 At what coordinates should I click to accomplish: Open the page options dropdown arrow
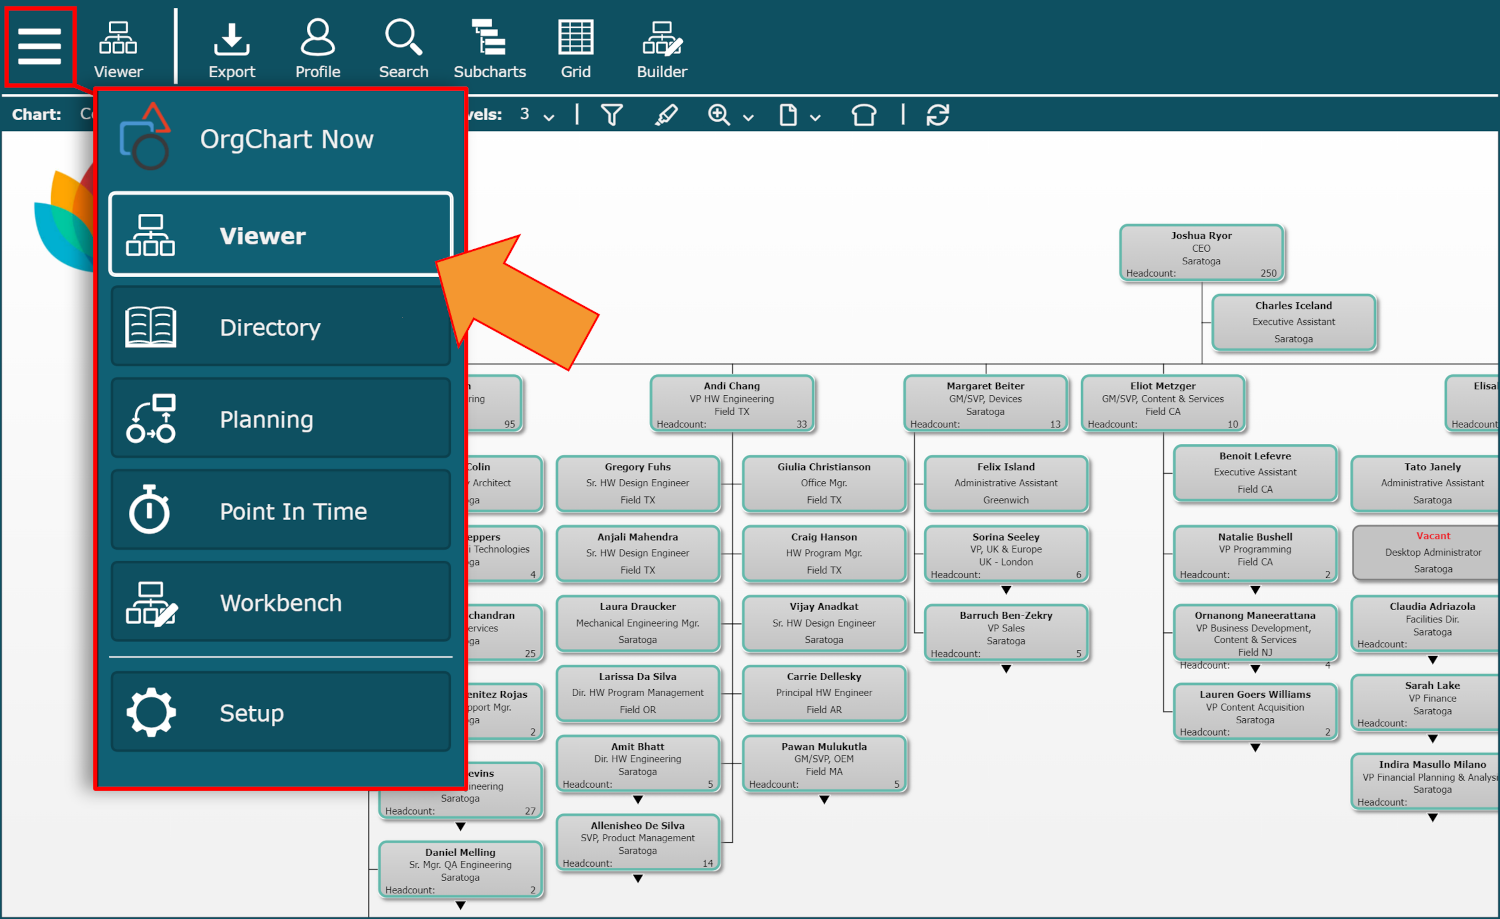click(x=815, y=117)
